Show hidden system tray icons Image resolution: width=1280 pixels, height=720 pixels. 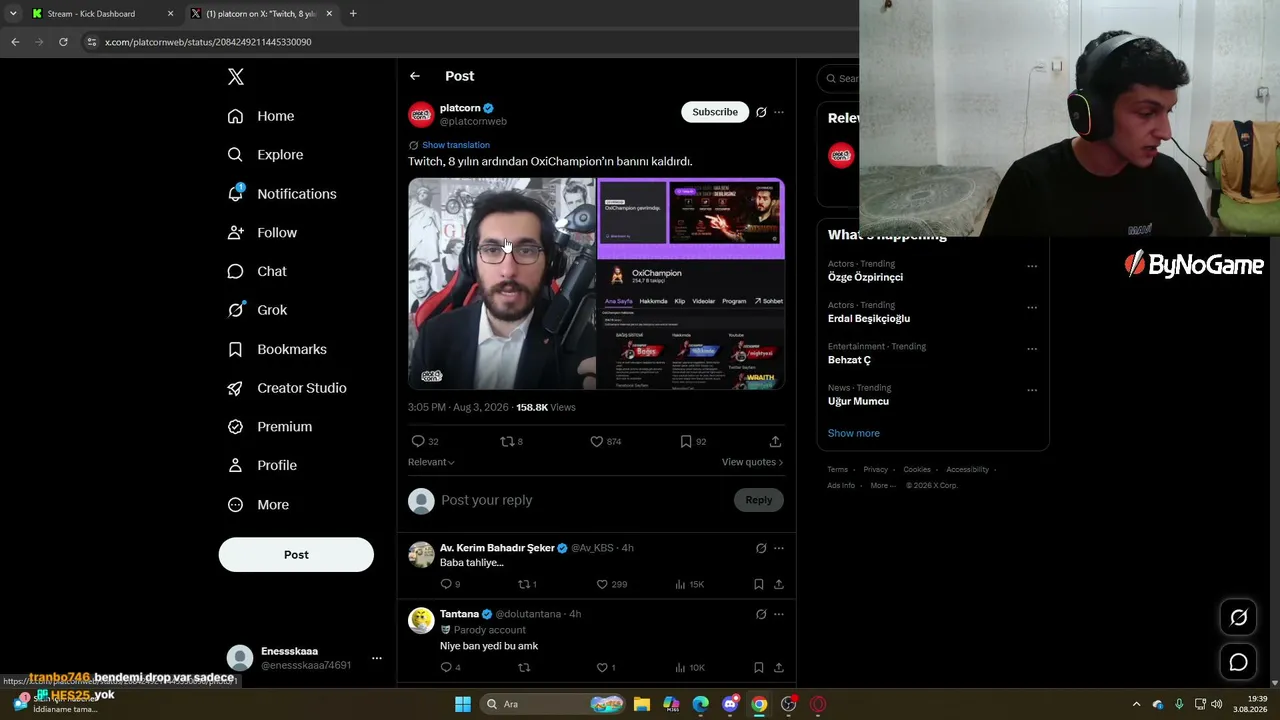pyautogui.click(x=1136, y=704)
